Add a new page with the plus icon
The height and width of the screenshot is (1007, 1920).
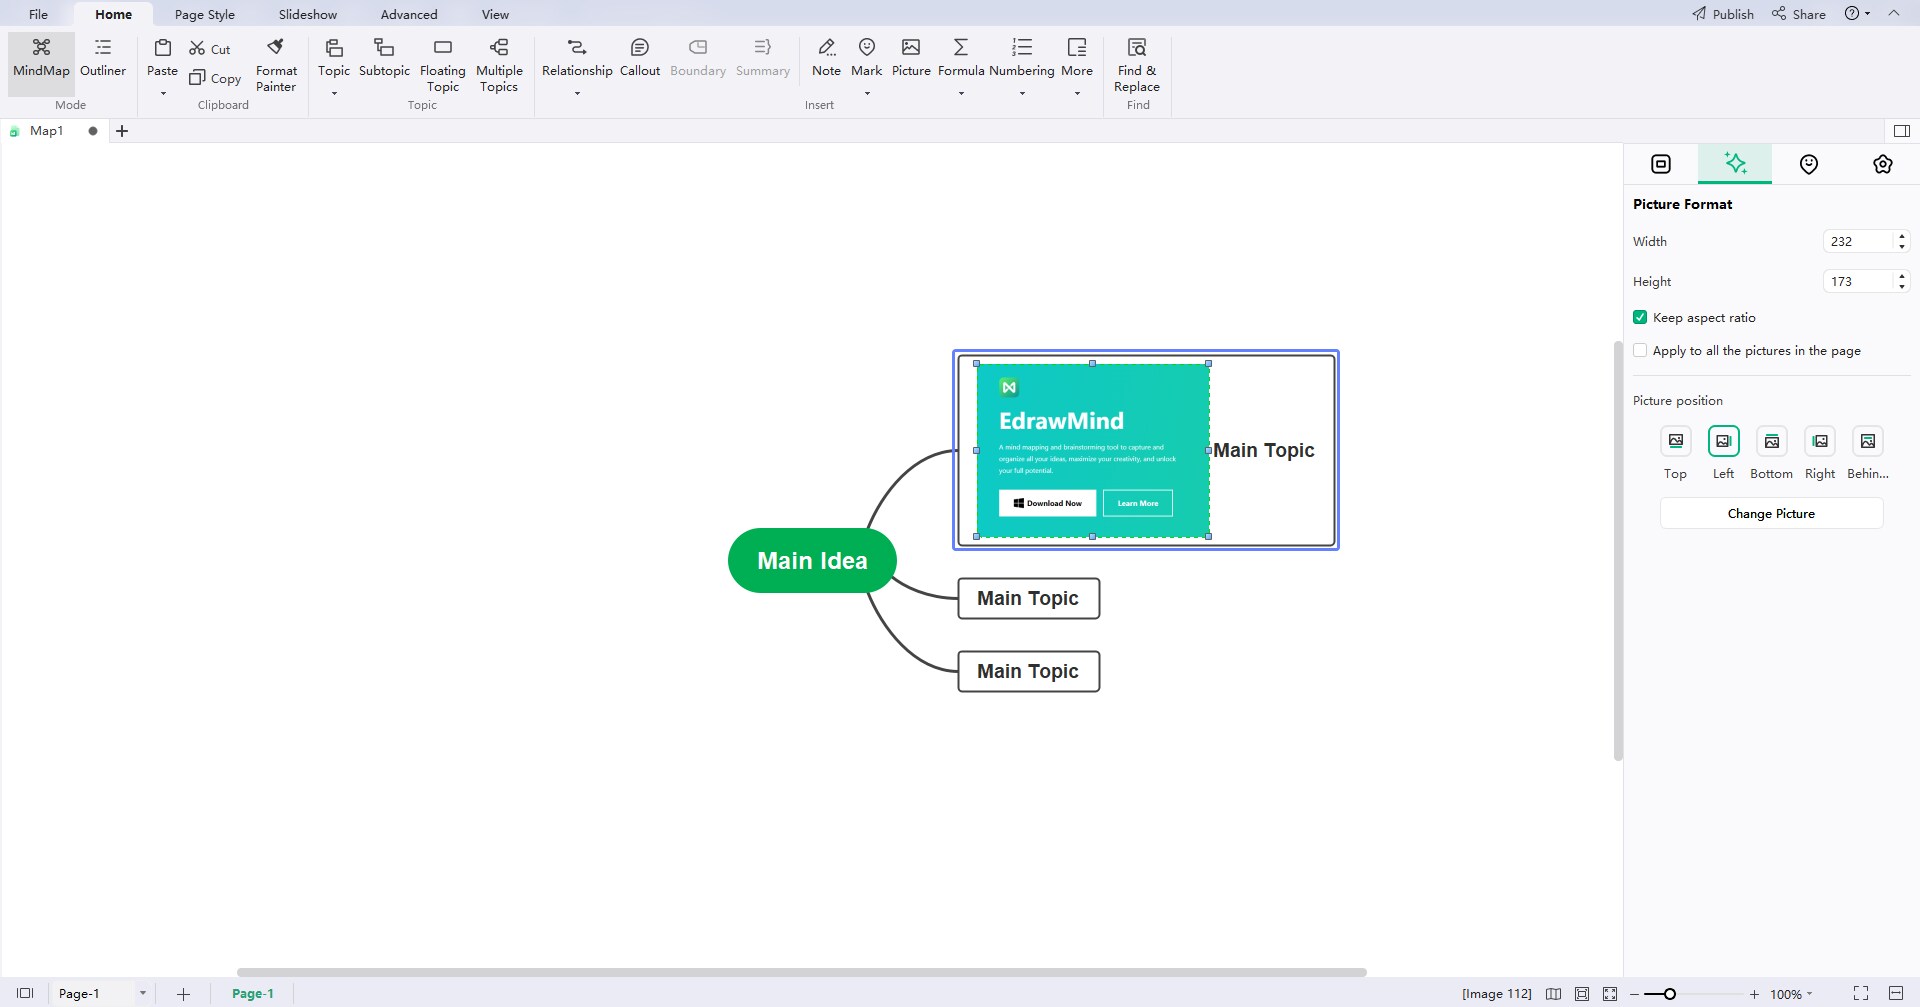[x=183, y=994]
